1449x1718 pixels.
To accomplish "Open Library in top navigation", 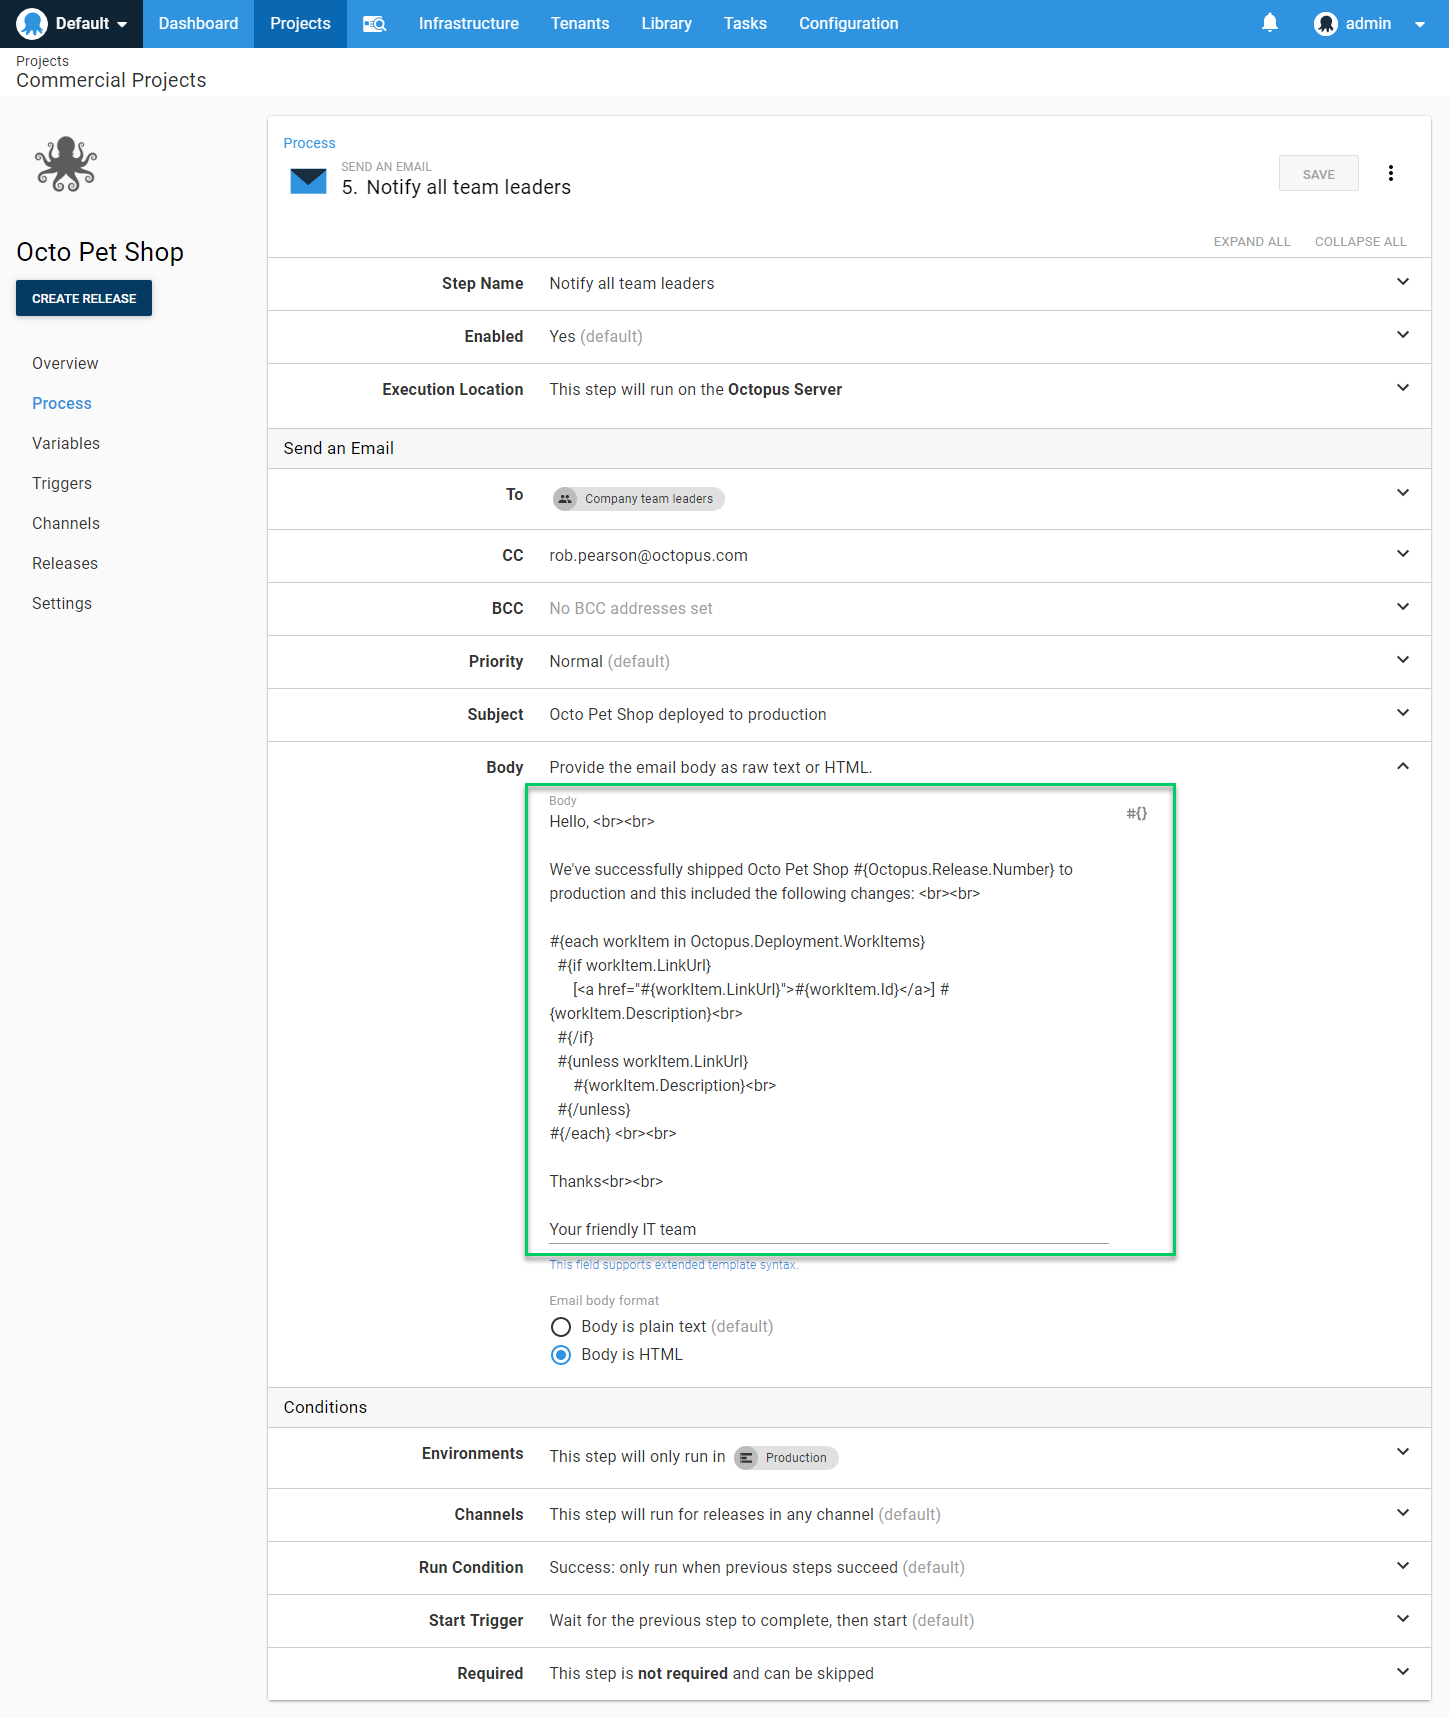I will coord(666,24).
